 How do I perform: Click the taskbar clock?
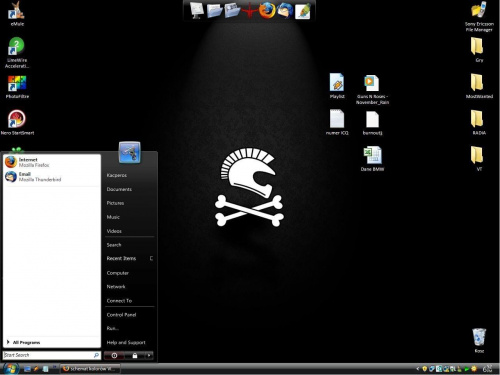click(x=487, y=369)
